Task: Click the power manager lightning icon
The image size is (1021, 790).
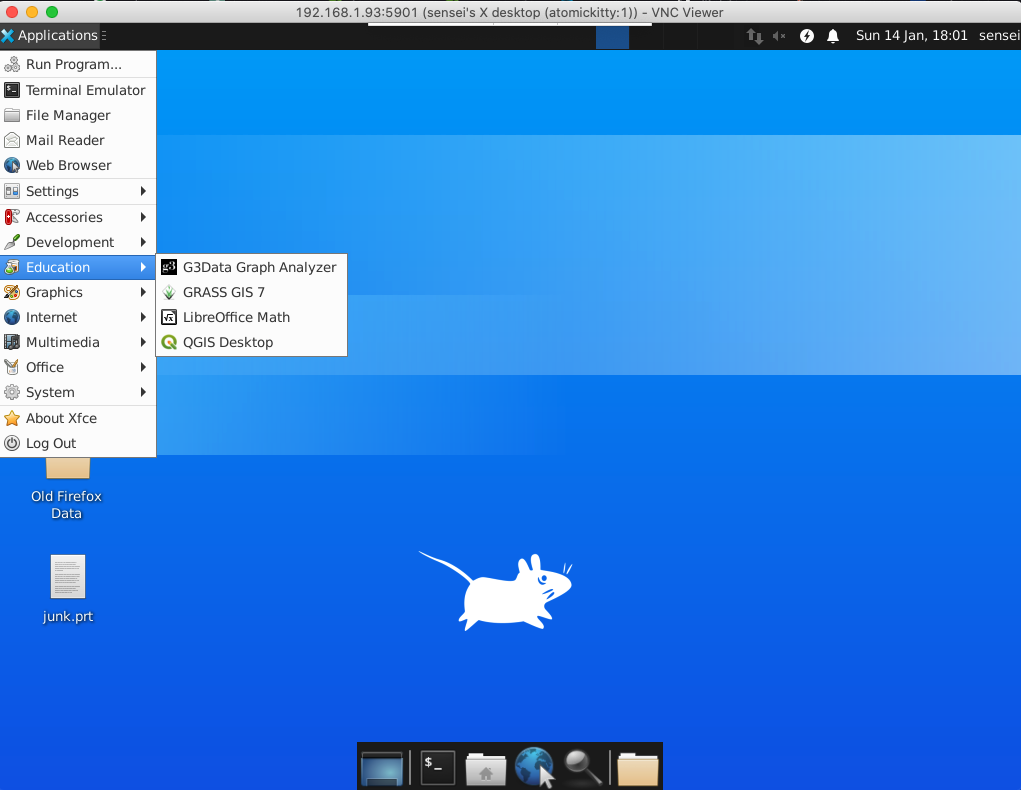Action: [806, 36]
